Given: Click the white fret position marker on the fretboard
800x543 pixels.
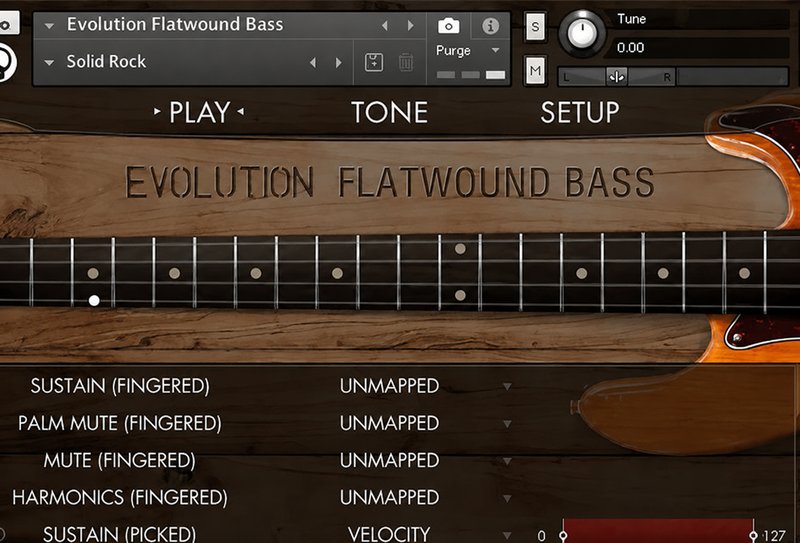Looking at the screenshot, I should [94, 301].
